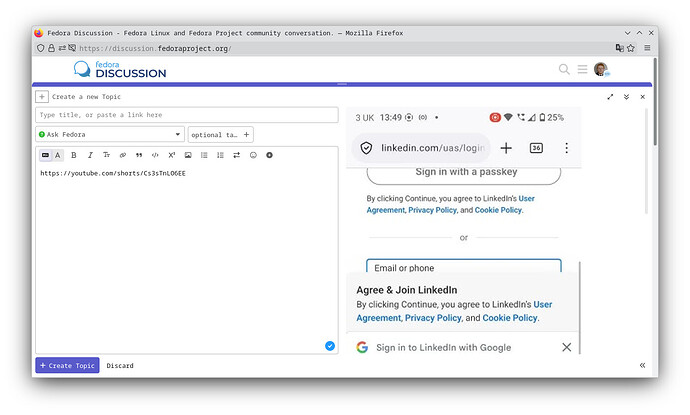
Task: Click the page vertical scrollbar
Action: click(x=655, y=101)
